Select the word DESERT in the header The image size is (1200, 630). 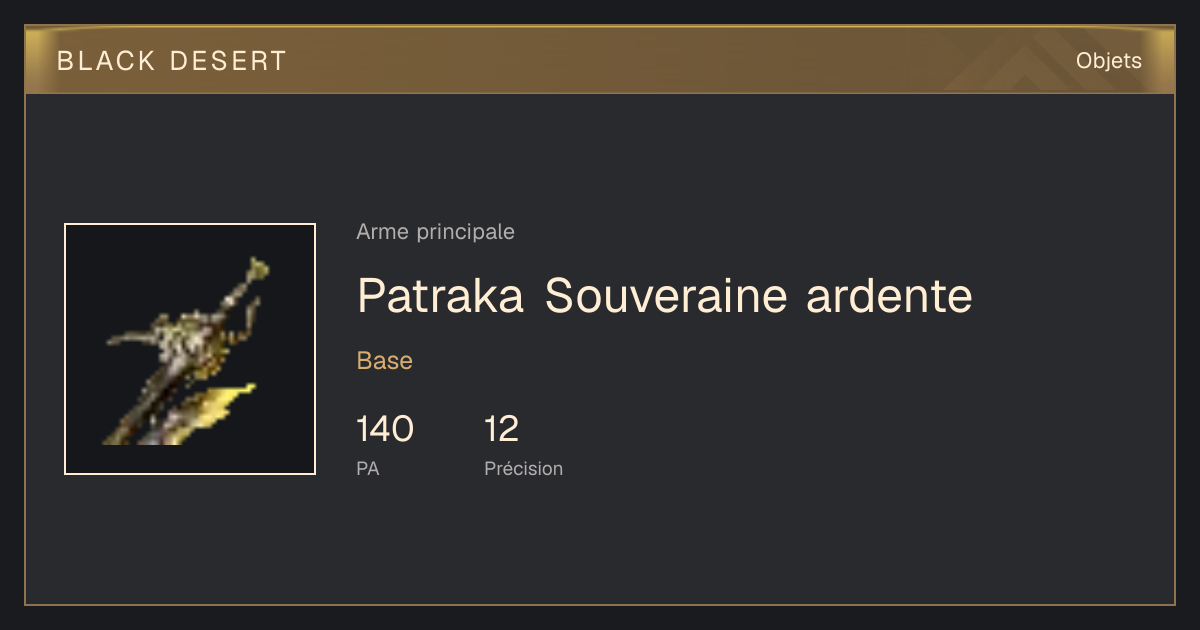(x=229, y=61)
